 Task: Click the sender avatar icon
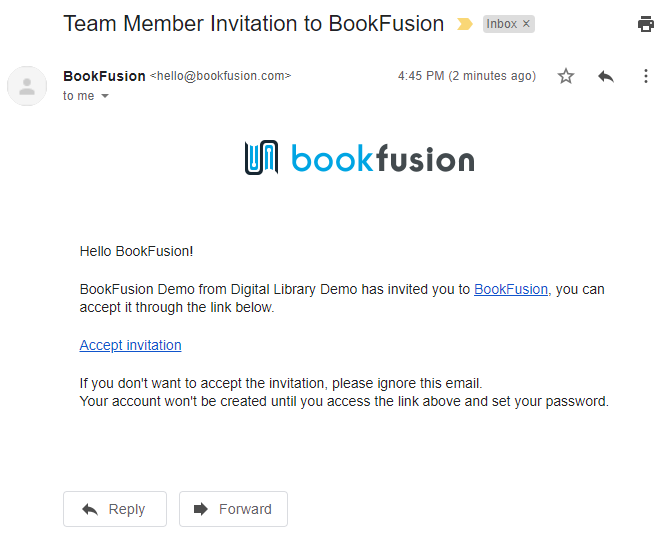27,86
